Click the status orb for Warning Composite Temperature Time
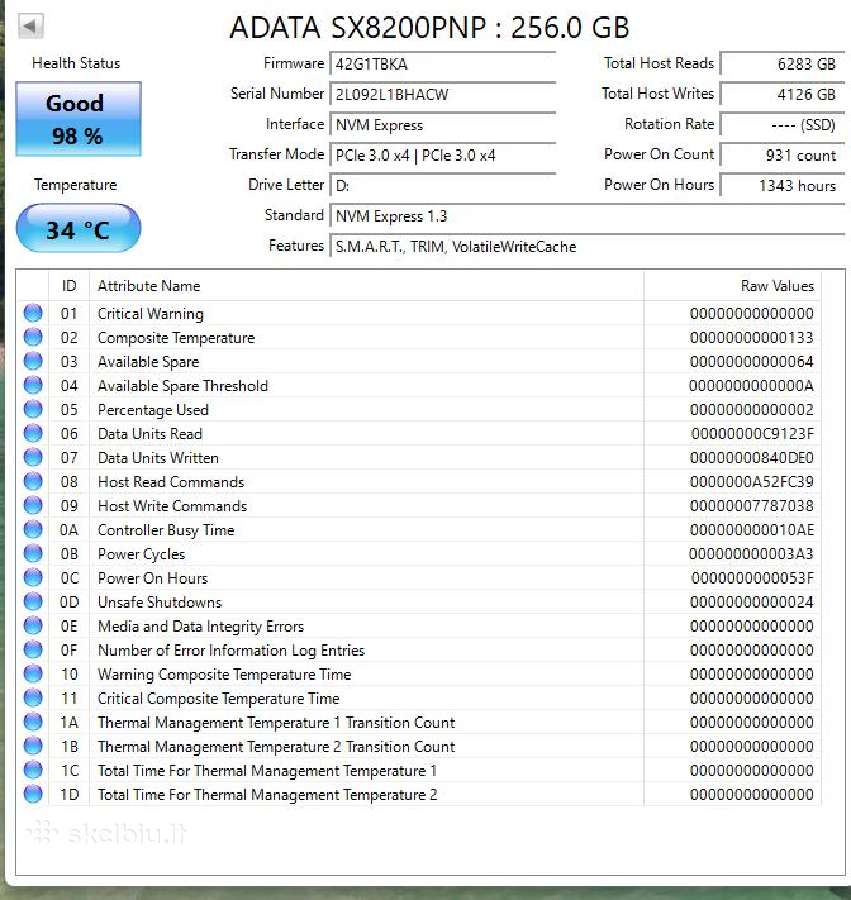 coord(33,674)
